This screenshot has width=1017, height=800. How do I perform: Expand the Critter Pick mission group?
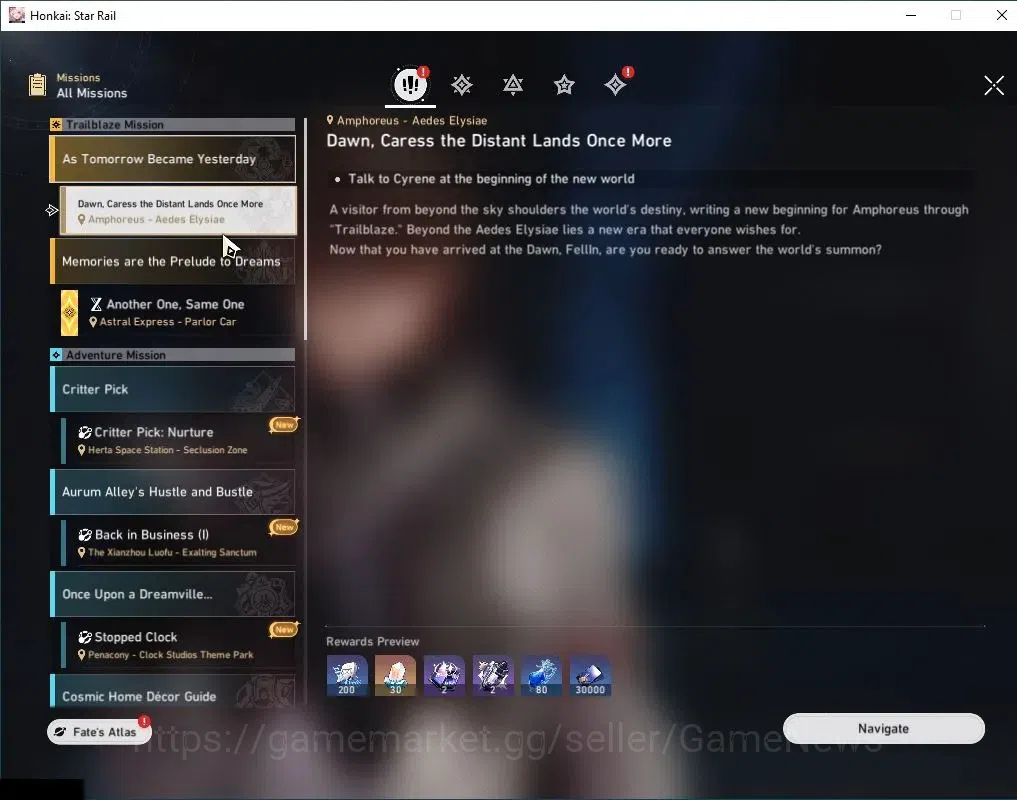[x=173, y=389]
